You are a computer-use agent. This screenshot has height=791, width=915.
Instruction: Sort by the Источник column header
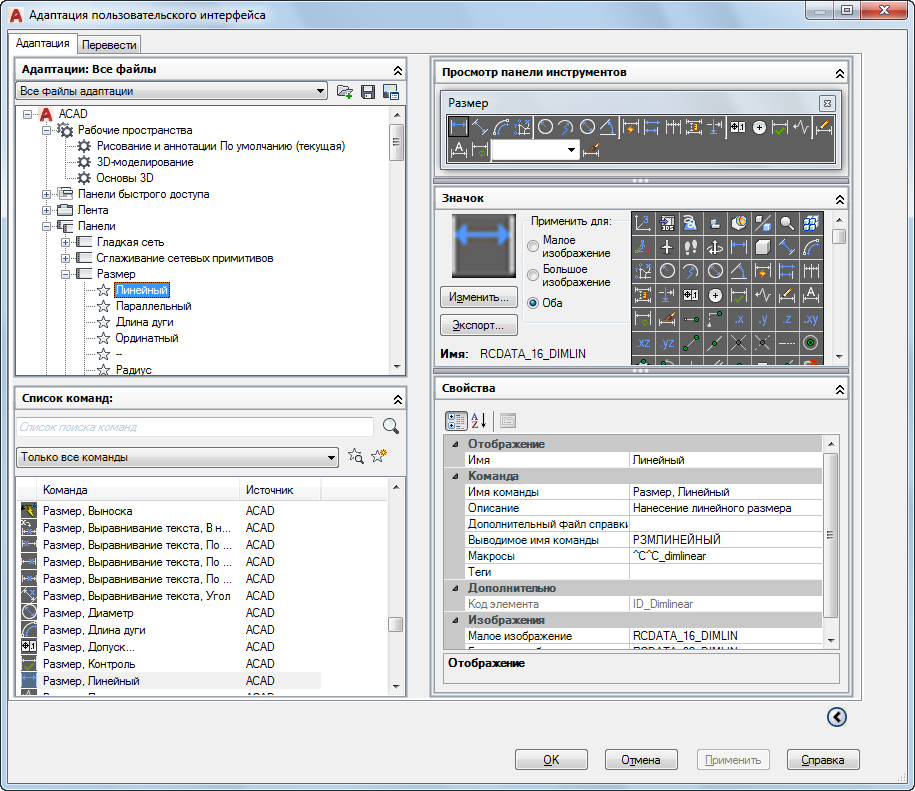(x=280, y=490)
